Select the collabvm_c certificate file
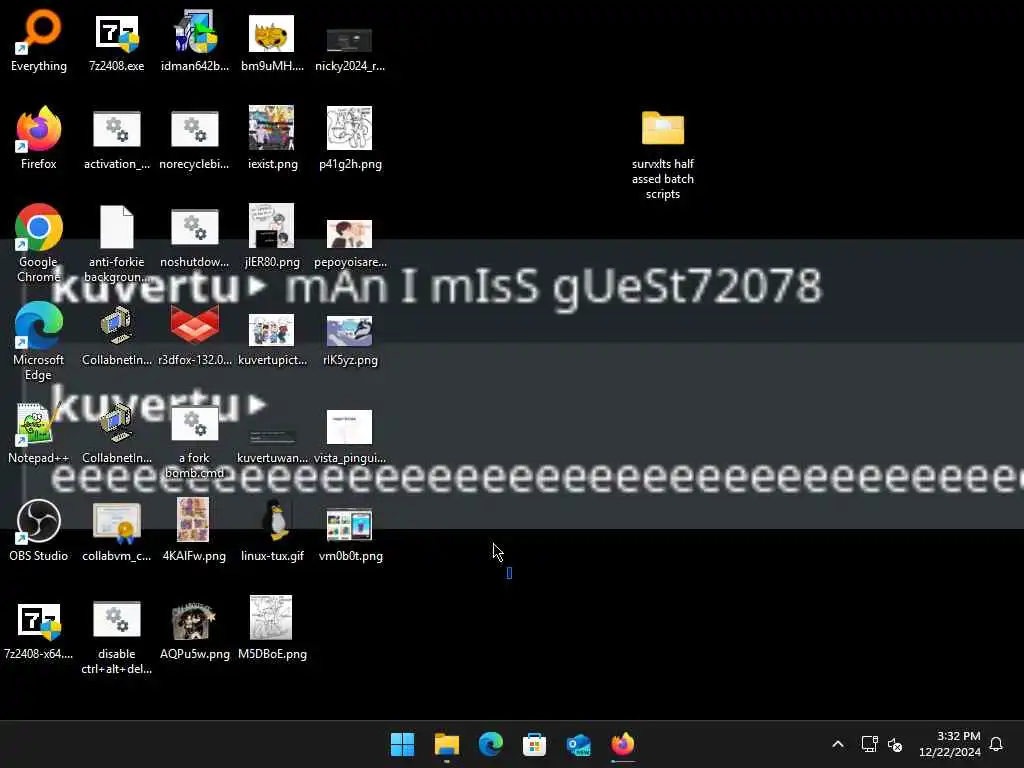This screenshot has height=768, width=1024. 116,530
